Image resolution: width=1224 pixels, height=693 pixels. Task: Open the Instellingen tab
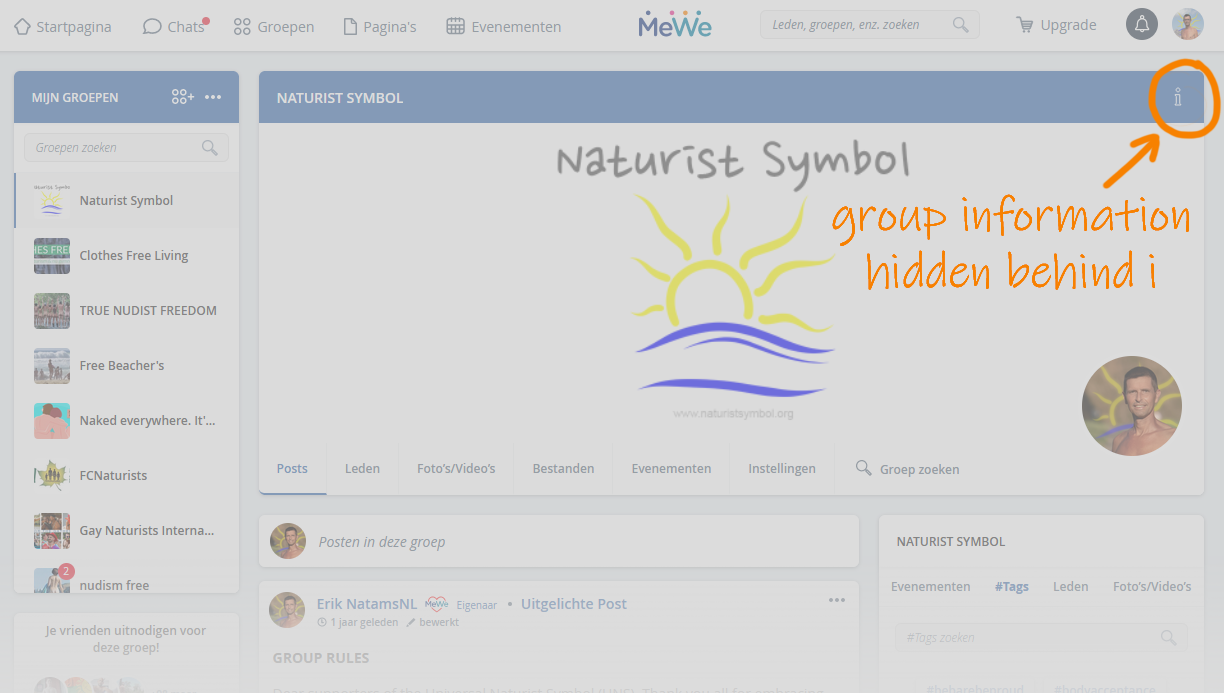click(782, 468)
